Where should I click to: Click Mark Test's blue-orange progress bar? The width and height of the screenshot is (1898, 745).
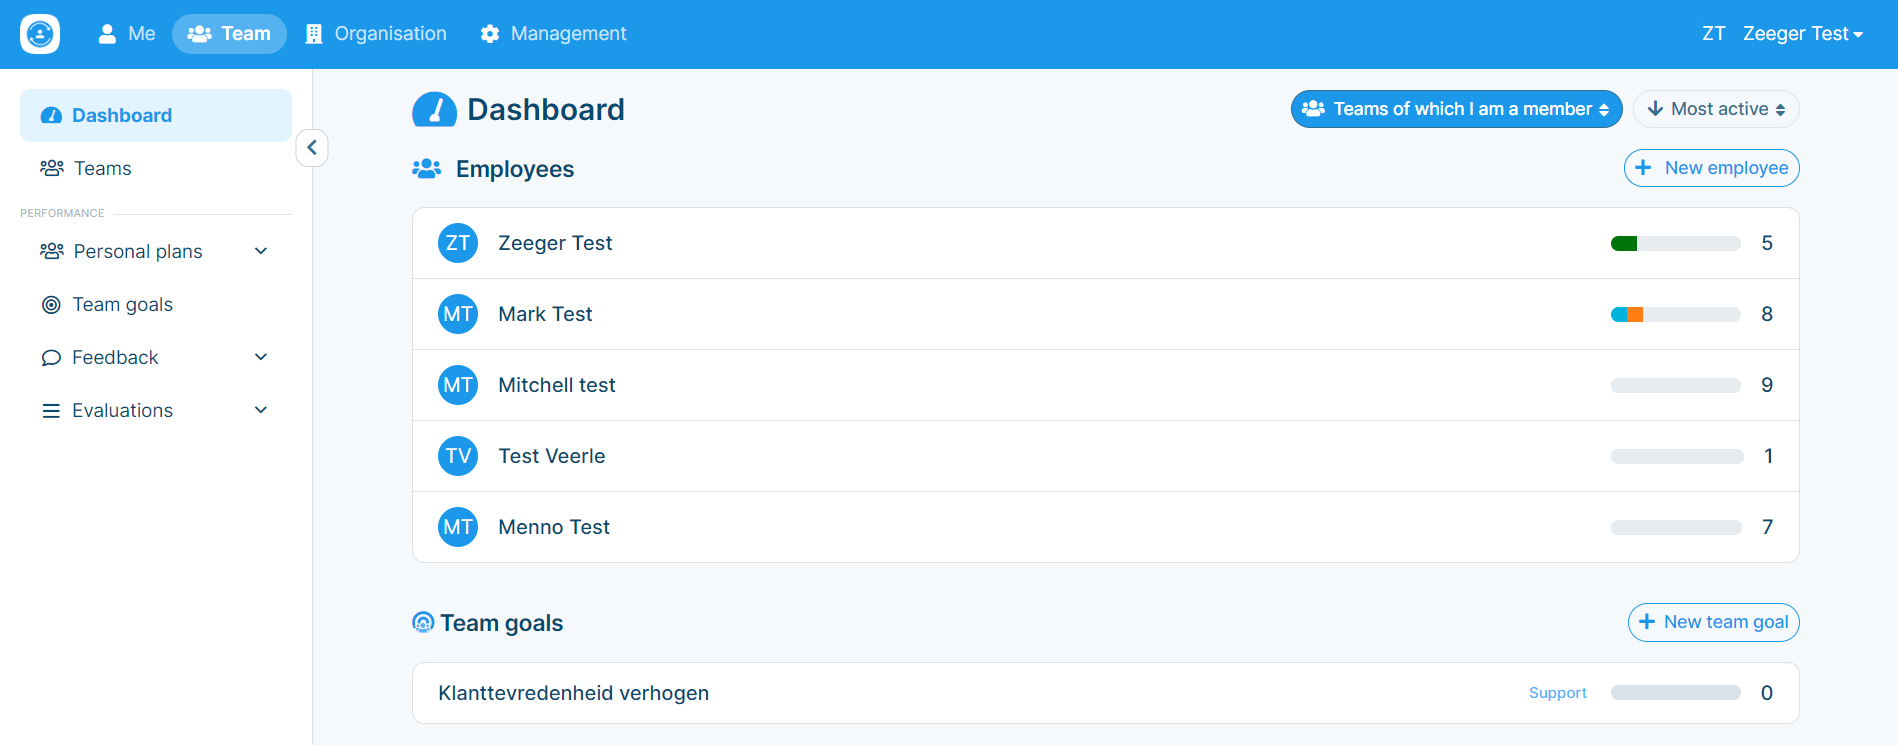click(x=1675, y=314)
